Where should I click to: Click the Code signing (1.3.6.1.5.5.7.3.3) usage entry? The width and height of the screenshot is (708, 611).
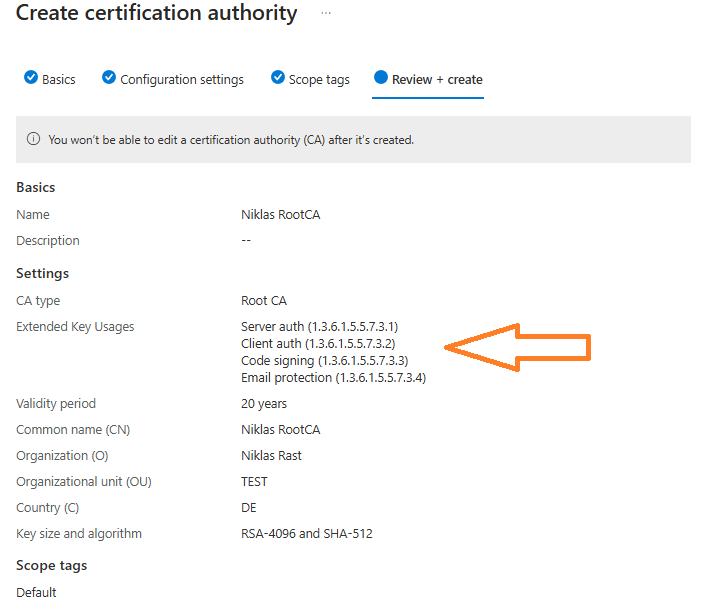[x=324, y=360]
